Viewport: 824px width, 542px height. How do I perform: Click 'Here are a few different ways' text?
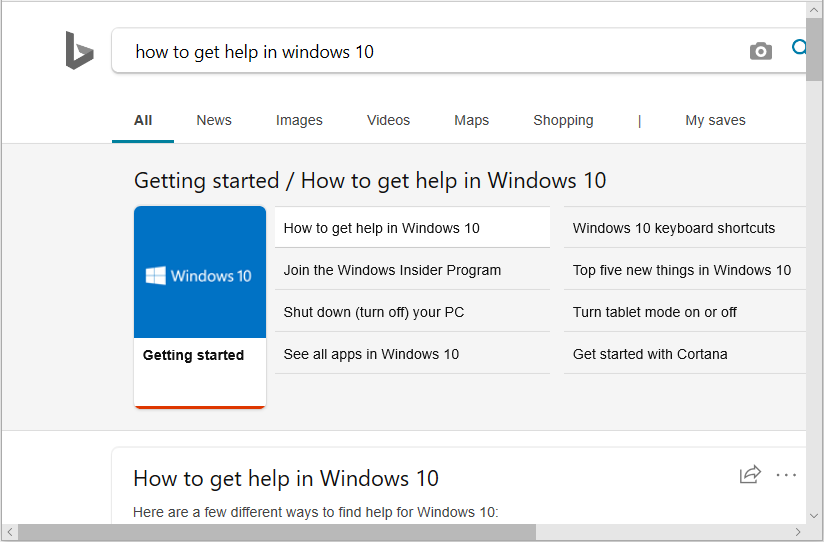coord(315,512)
